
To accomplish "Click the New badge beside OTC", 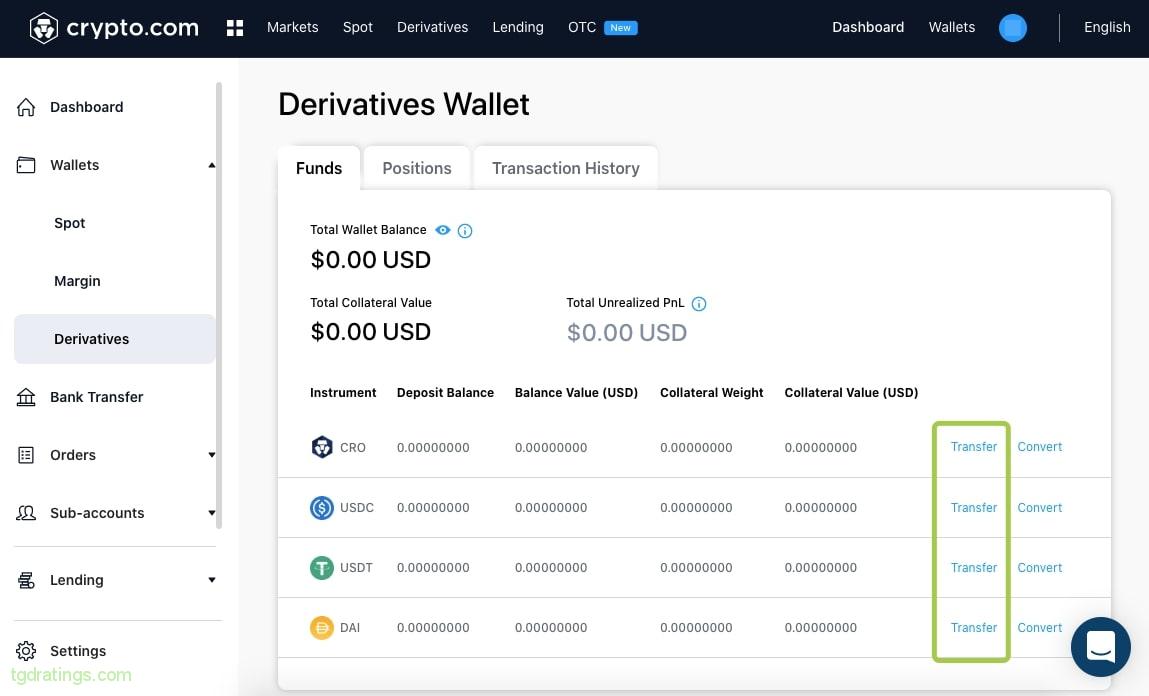I will (620, 28).
